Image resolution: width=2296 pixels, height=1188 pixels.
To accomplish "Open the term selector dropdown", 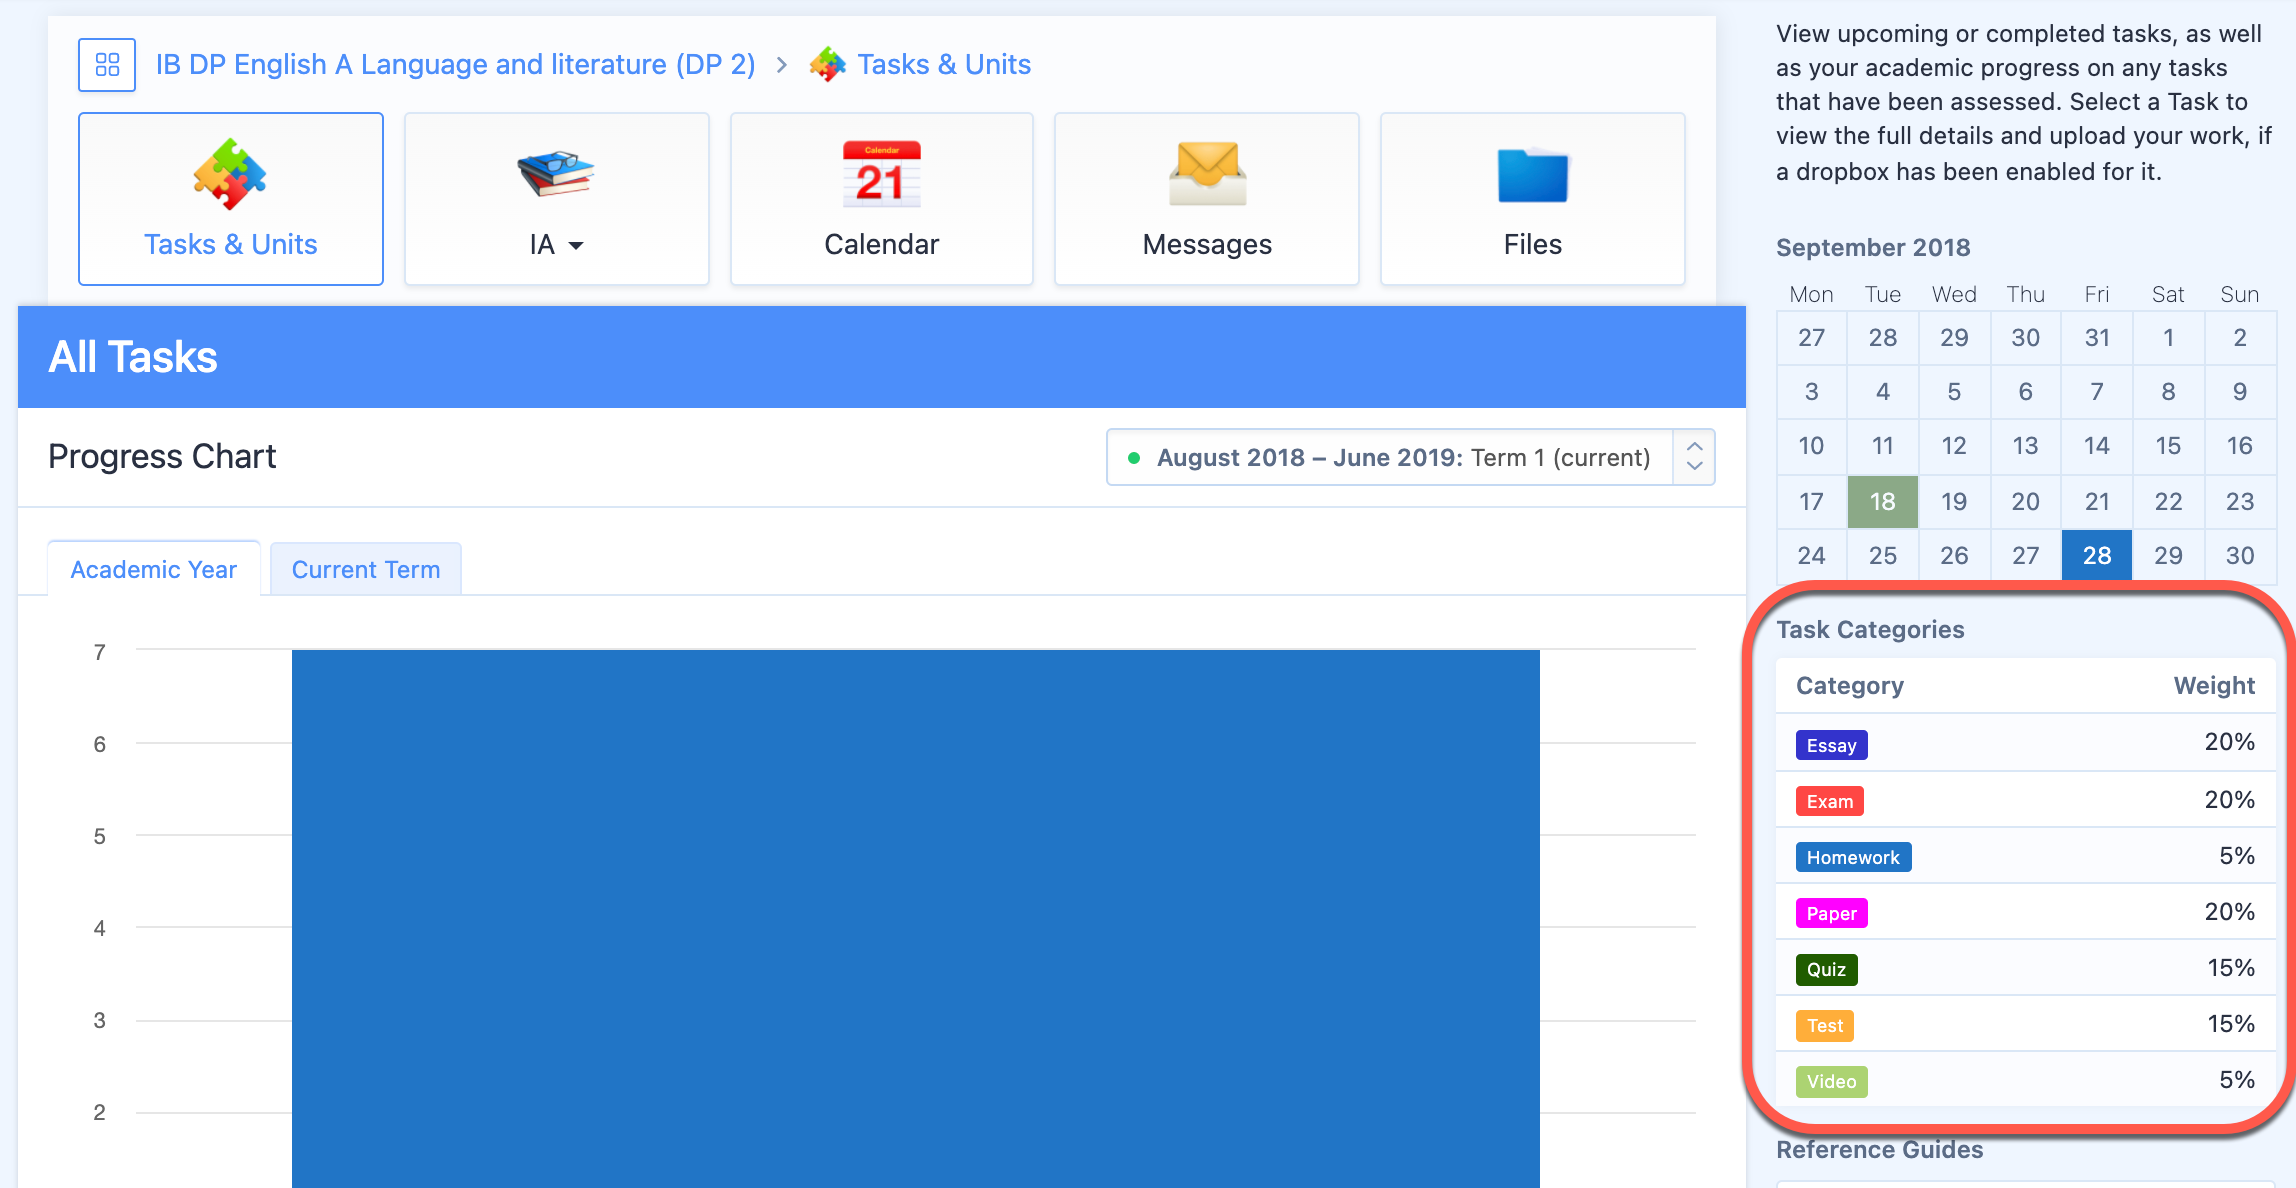I will [x=1411, y=457].
